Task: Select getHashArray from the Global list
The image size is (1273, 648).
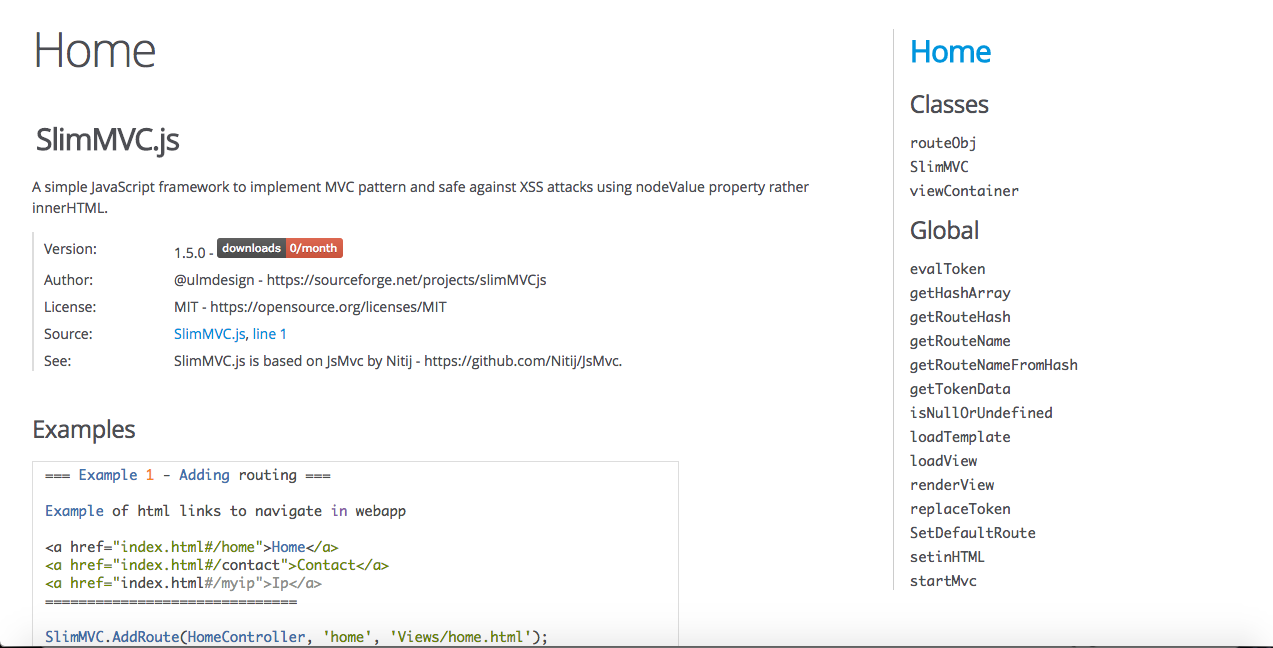Action: (x=959, y=292)
